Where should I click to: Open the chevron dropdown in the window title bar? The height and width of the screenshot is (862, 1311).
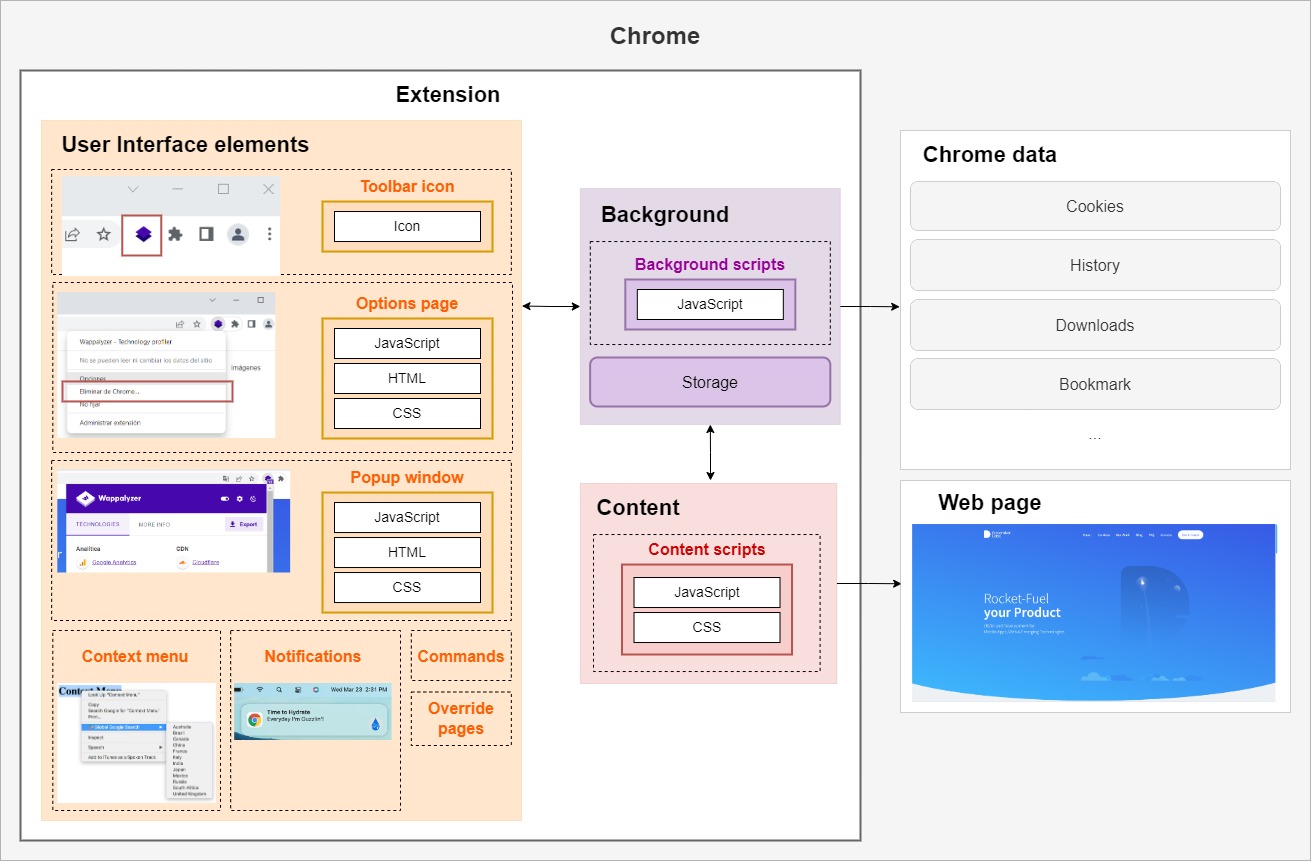pyautogui.click(x=133, y=189)
